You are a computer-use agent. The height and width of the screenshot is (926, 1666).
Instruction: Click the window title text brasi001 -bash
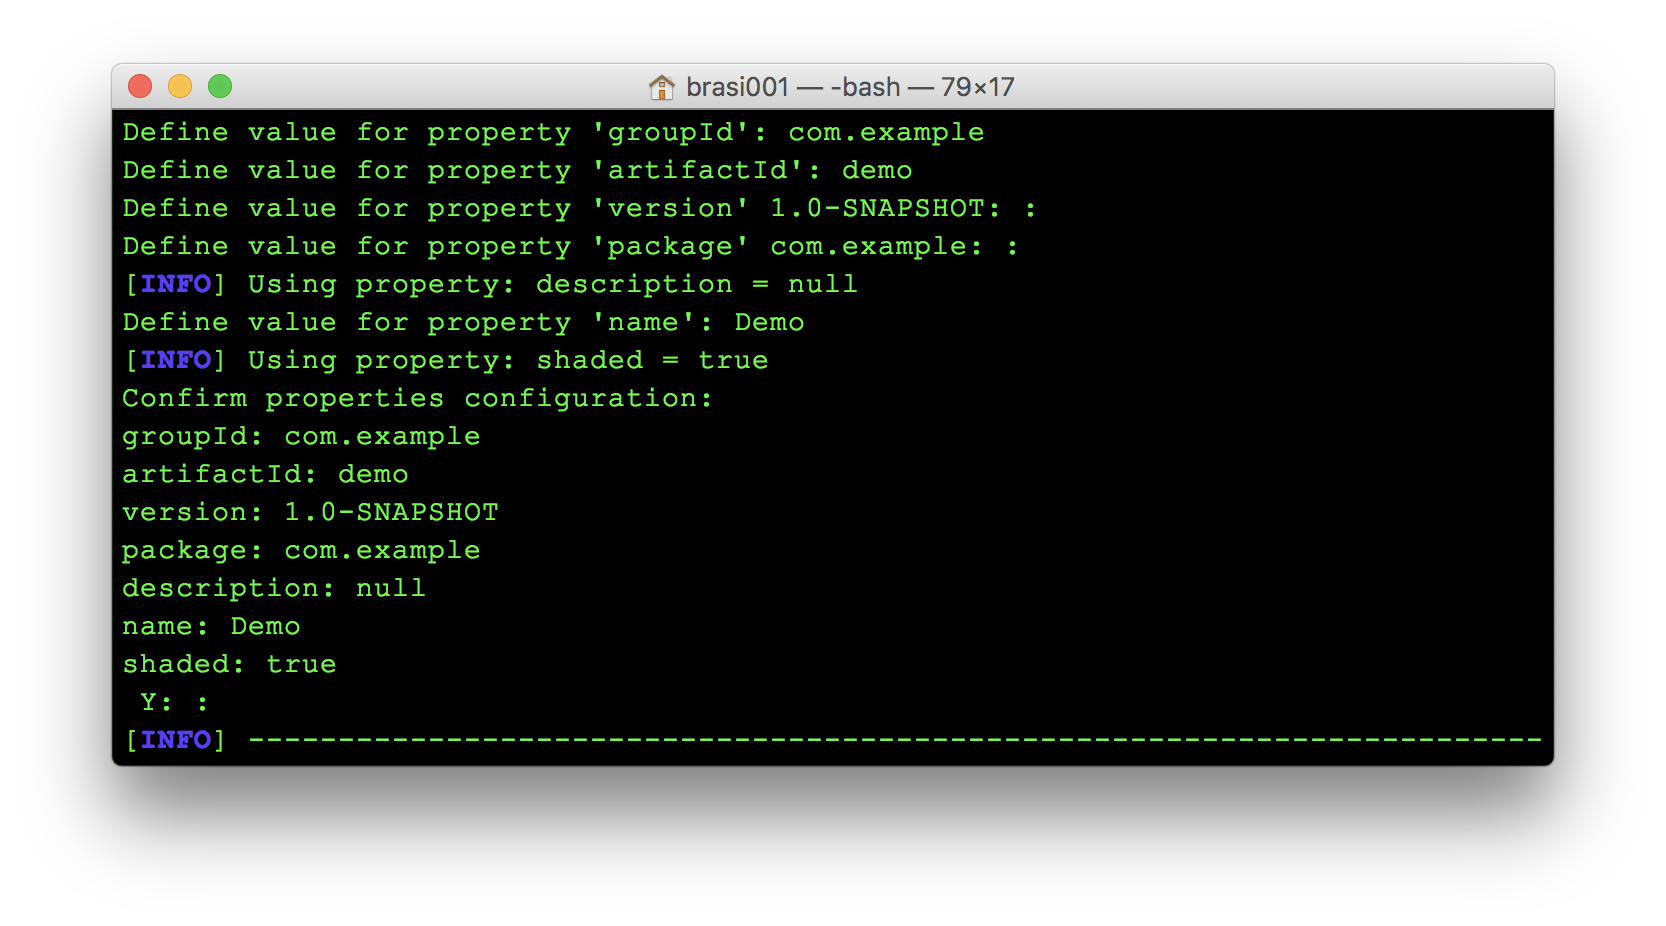tap(849, 88)
